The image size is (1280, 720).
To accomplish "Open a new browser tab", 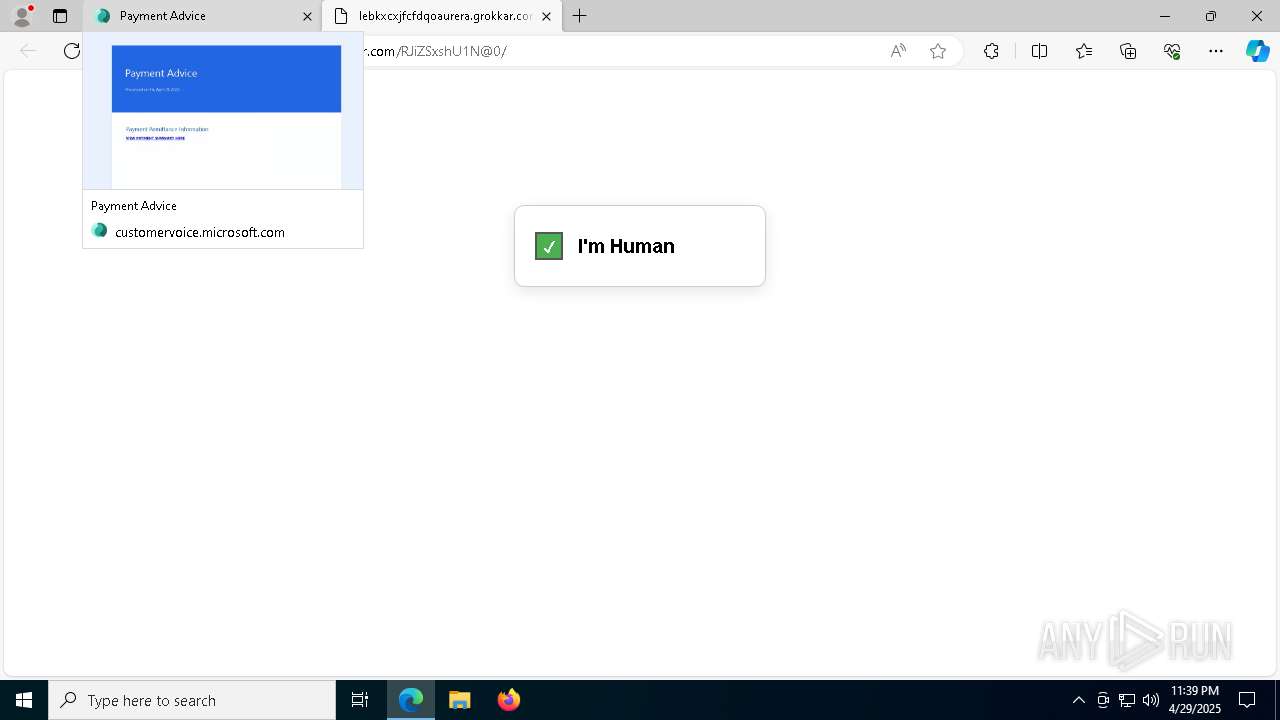I will coord(580,16).
